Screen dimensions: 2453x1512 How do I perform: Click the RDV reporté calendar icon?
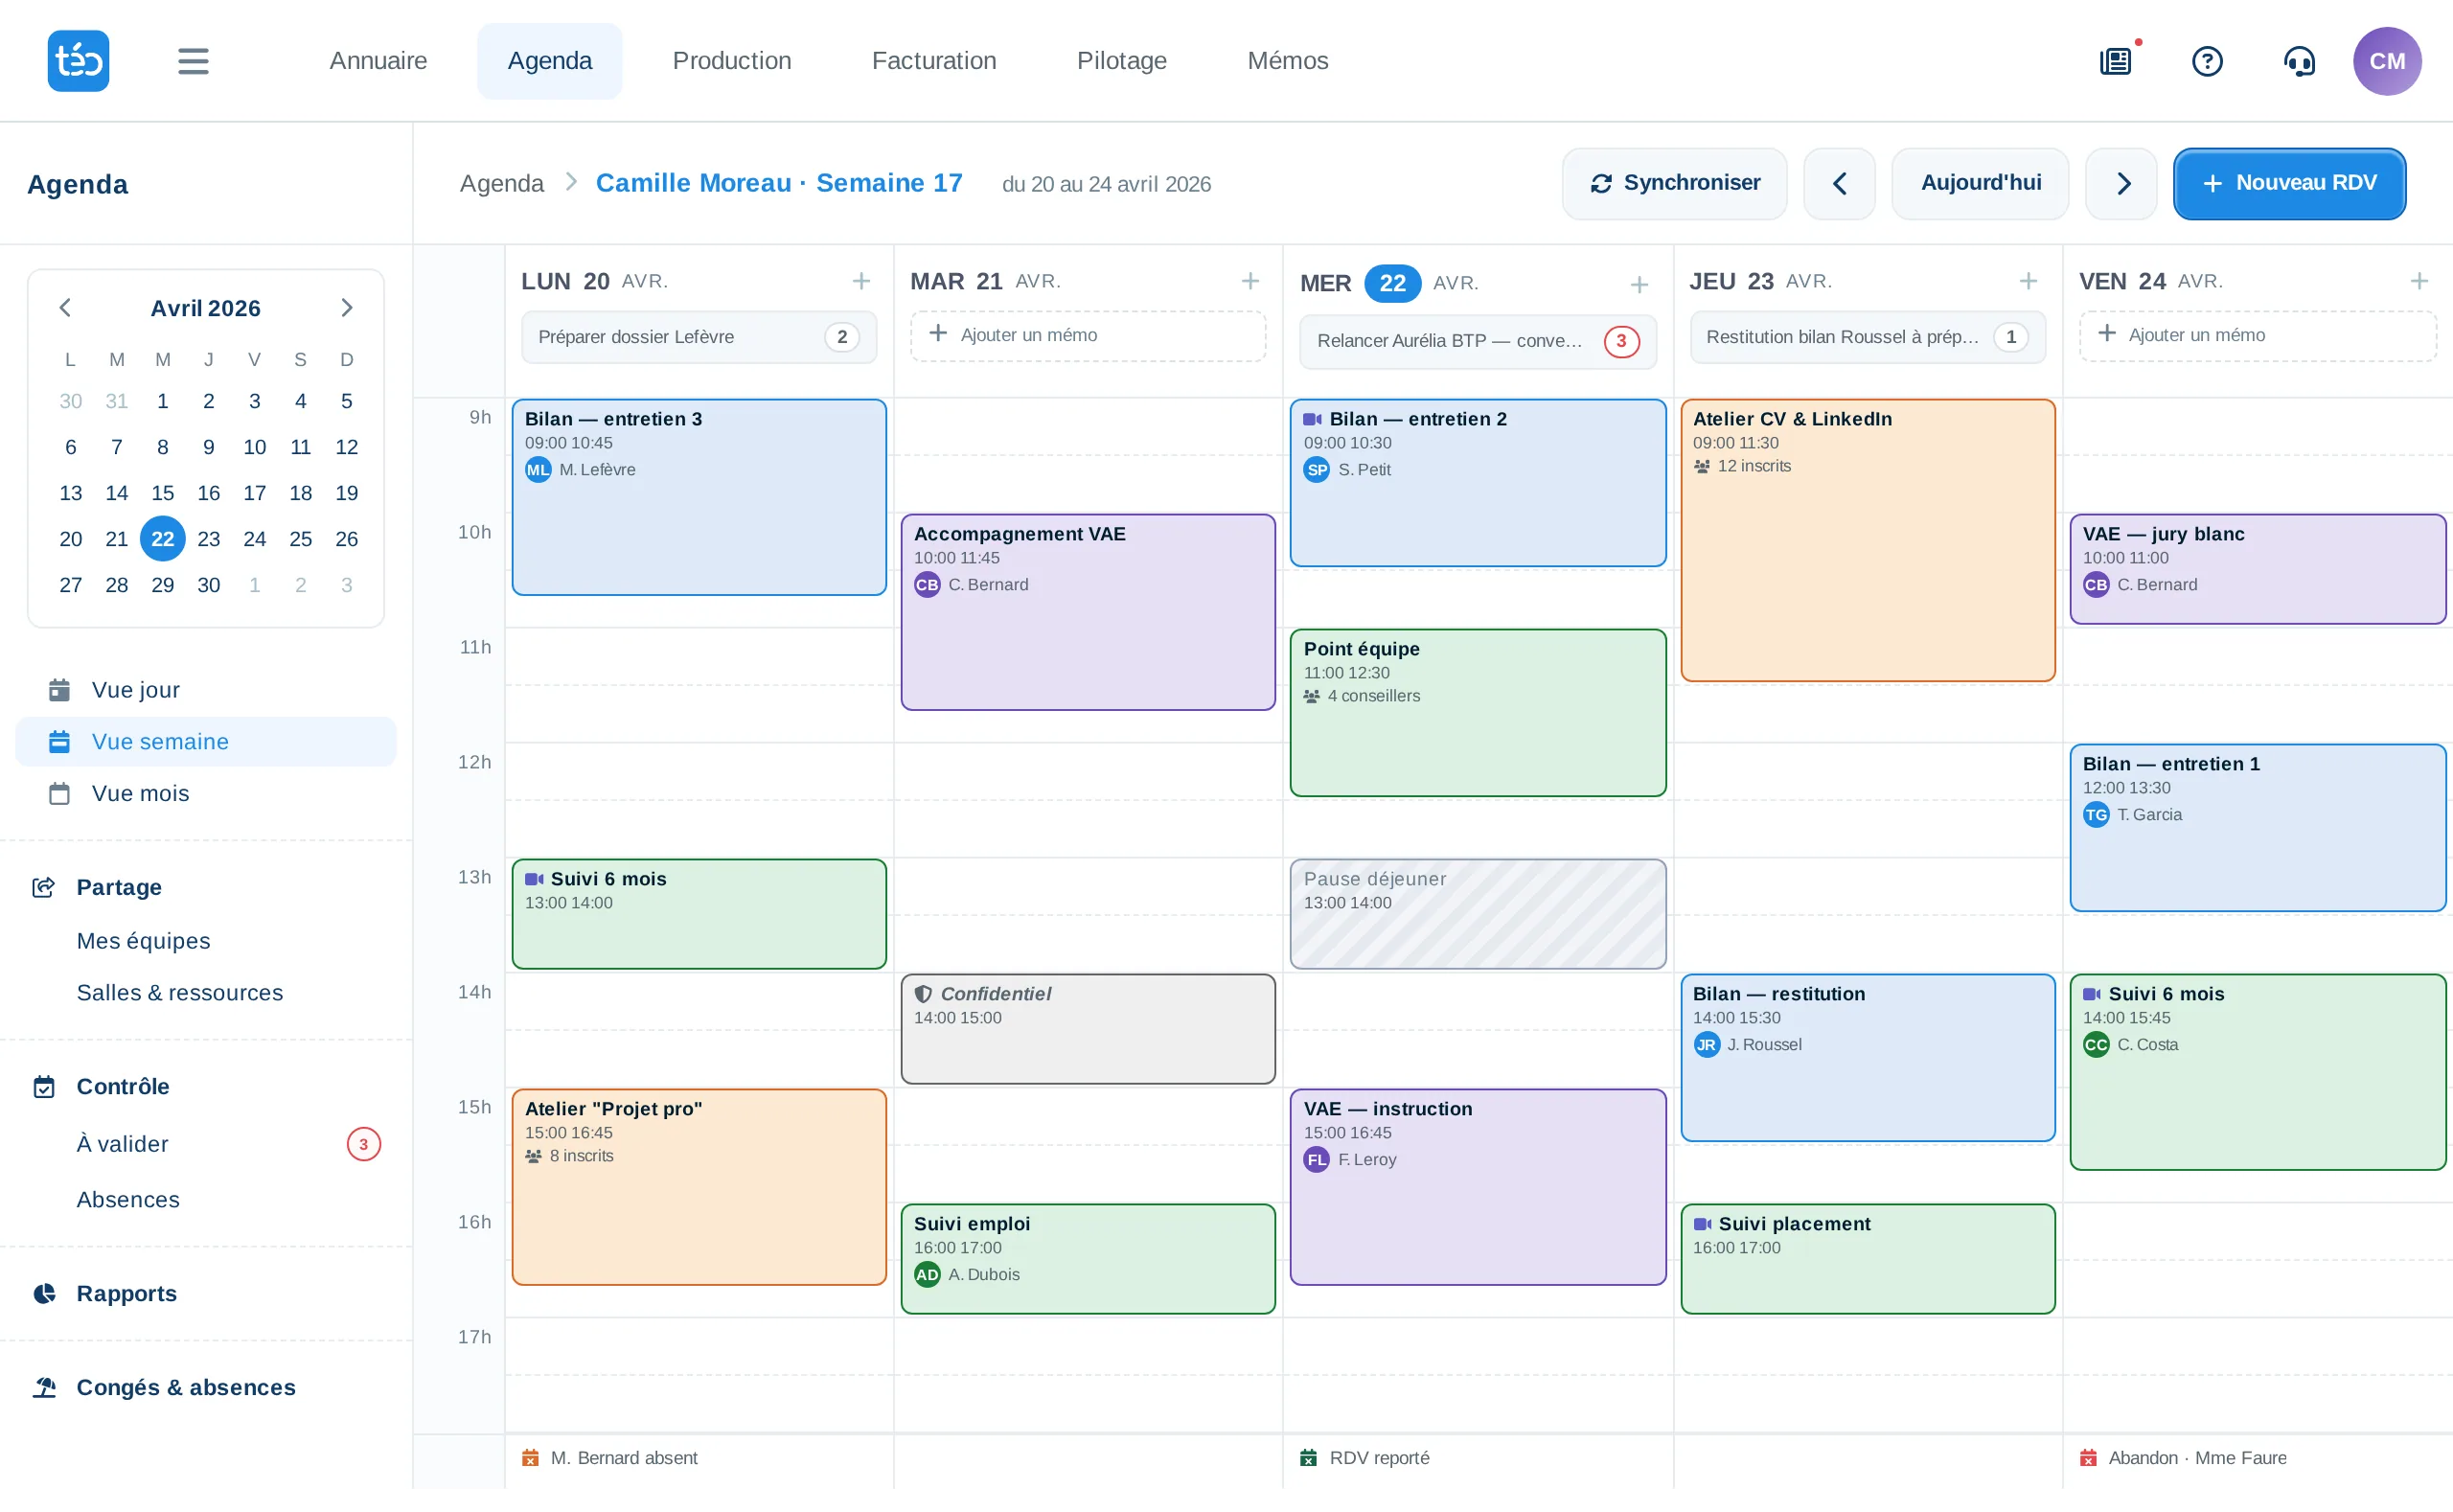tap(1308, 1458)
